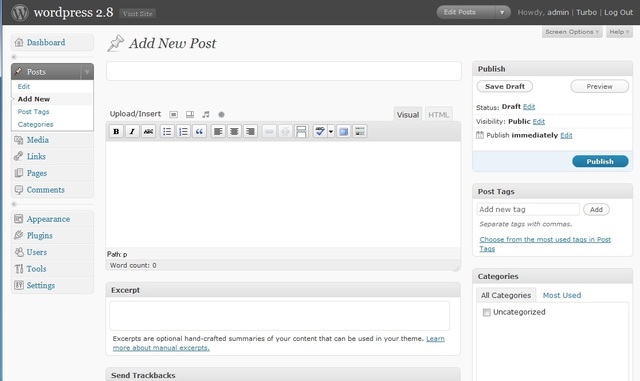Click the editor resize handle corner
Screen dimensions: 640x381
457,267
